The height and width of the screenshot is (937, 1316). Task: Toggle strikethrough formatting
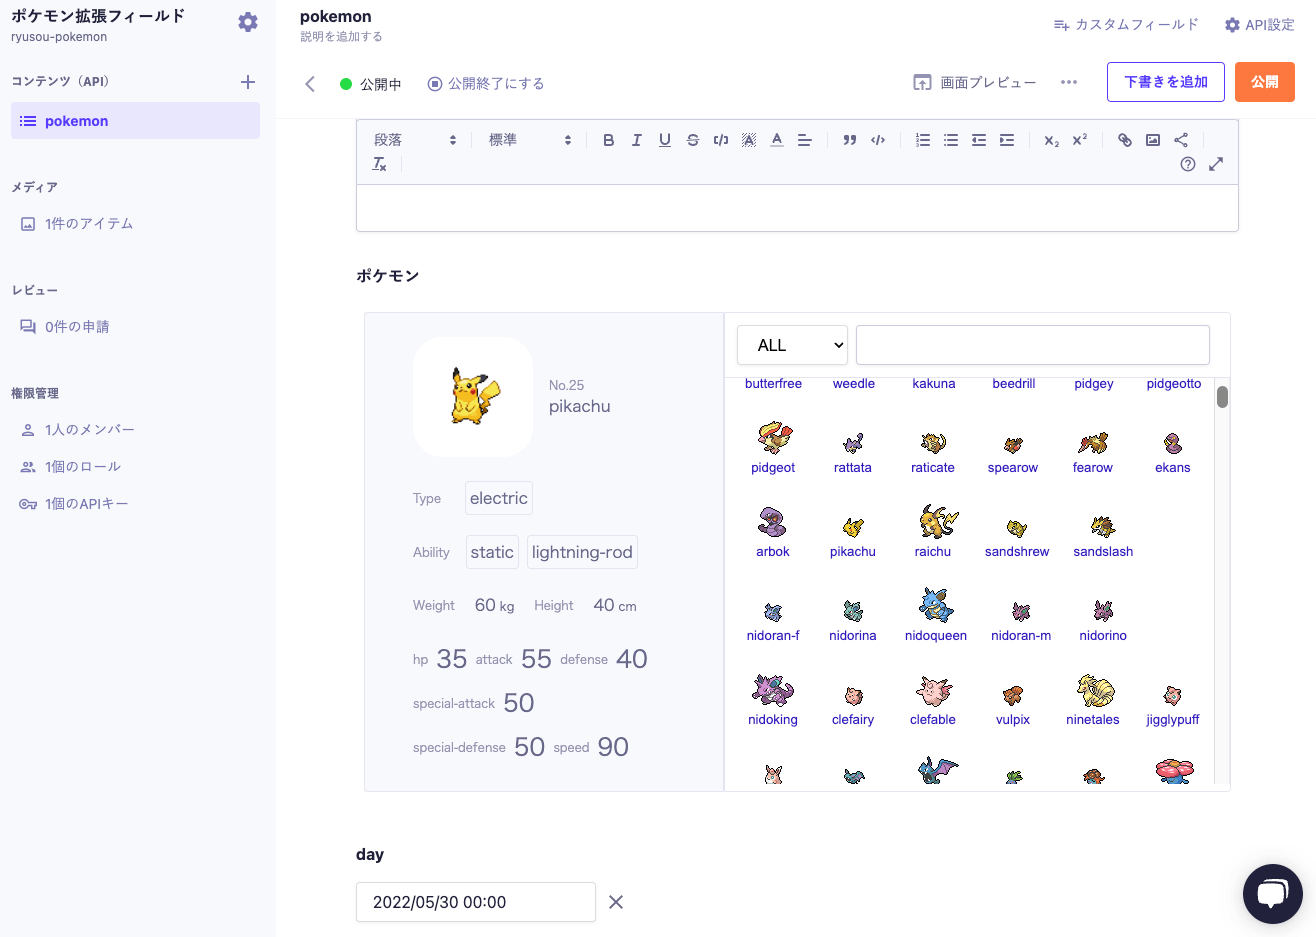tap(692, 140)
